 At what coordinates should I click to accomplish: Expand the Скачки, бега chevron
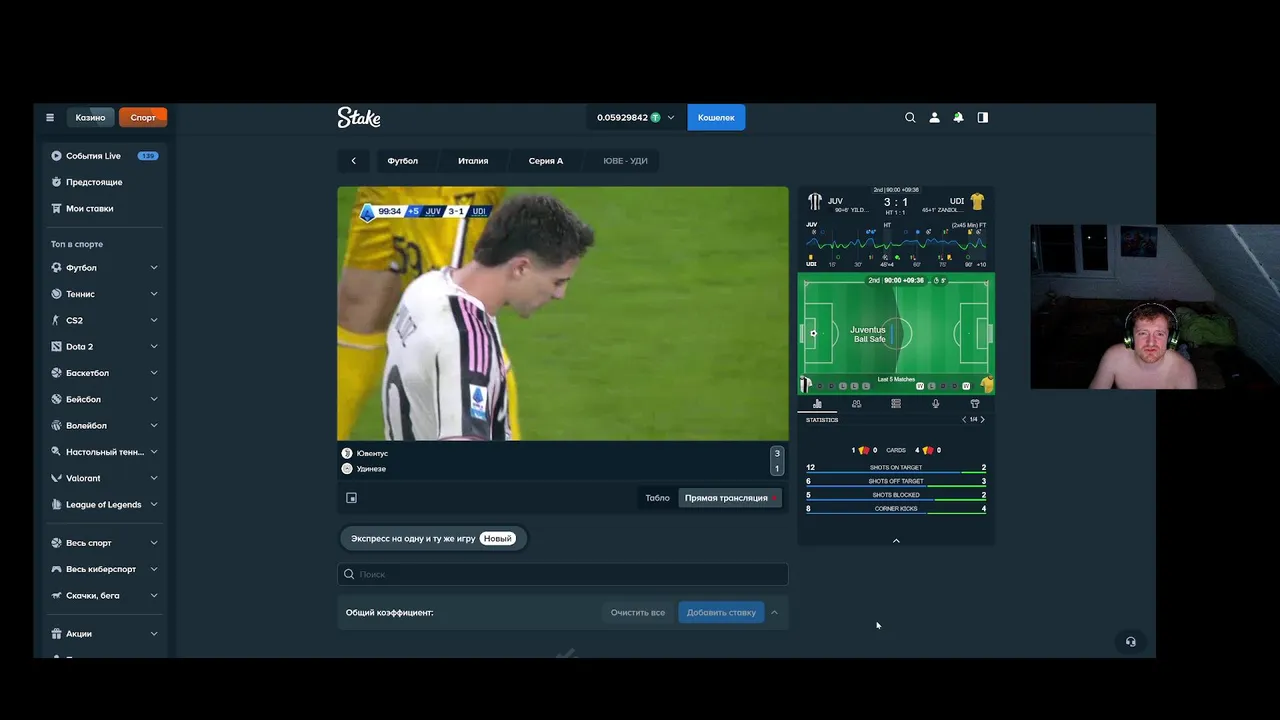pos(154,596)
